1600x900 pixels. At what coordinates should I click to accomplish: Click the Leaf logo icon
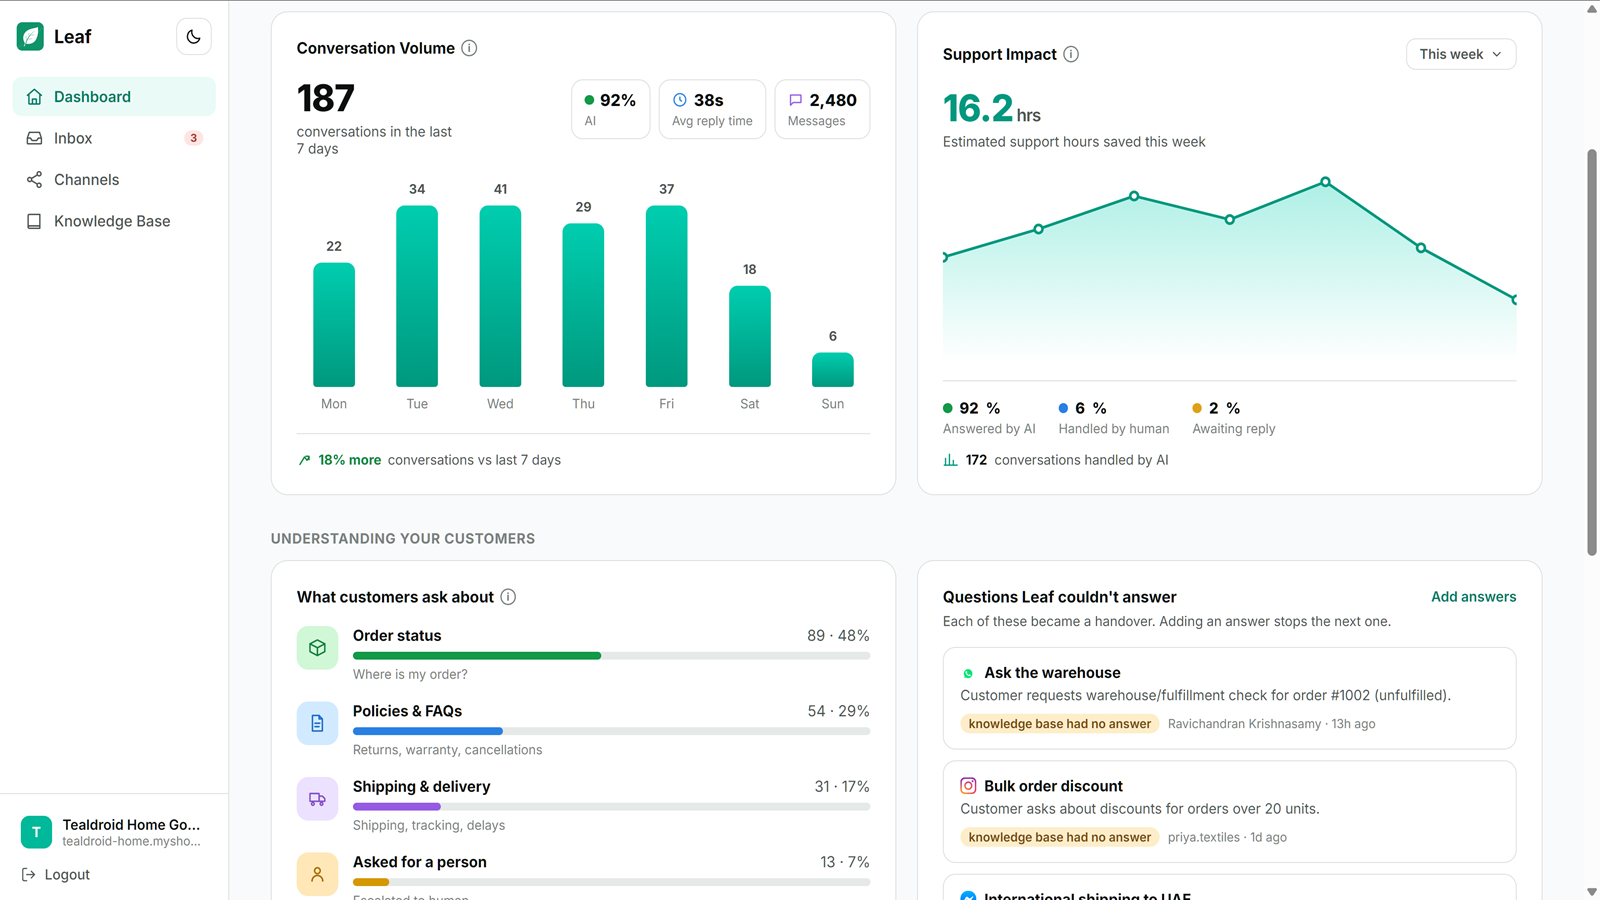click(31, 37)
